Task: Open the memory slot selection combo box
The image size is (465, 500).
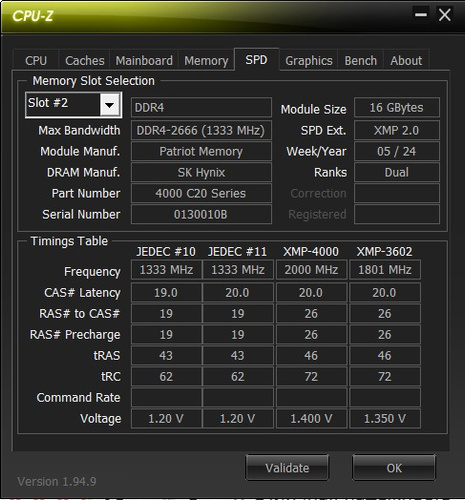Action: coord(73,105)
